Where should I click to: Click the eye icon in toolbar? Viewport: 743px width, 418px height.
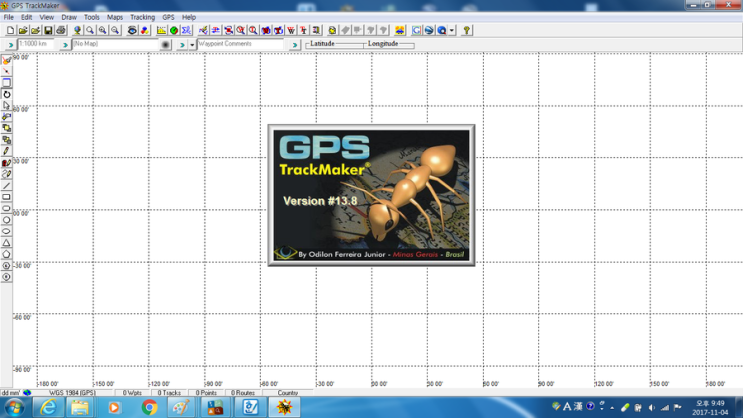(132, 30)
